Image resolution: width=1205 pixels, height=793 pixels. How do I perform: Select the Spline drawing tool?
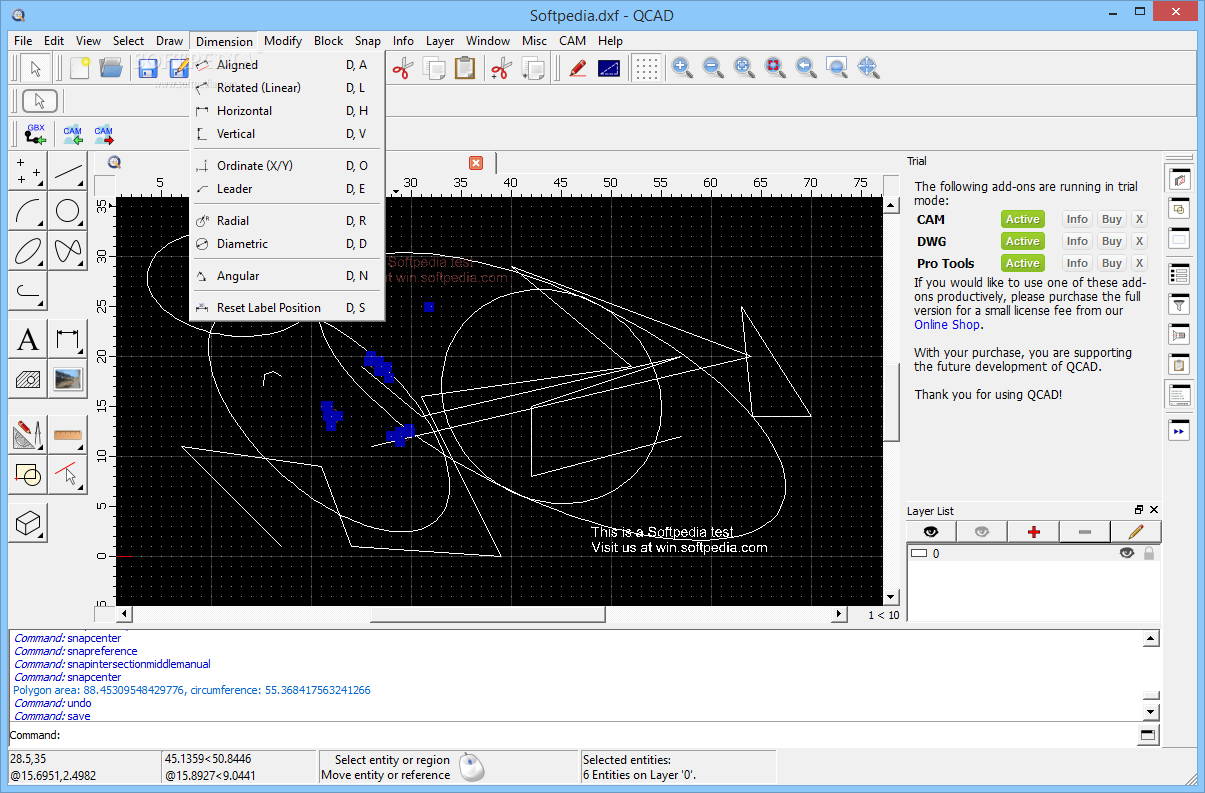tap(68, 250)
